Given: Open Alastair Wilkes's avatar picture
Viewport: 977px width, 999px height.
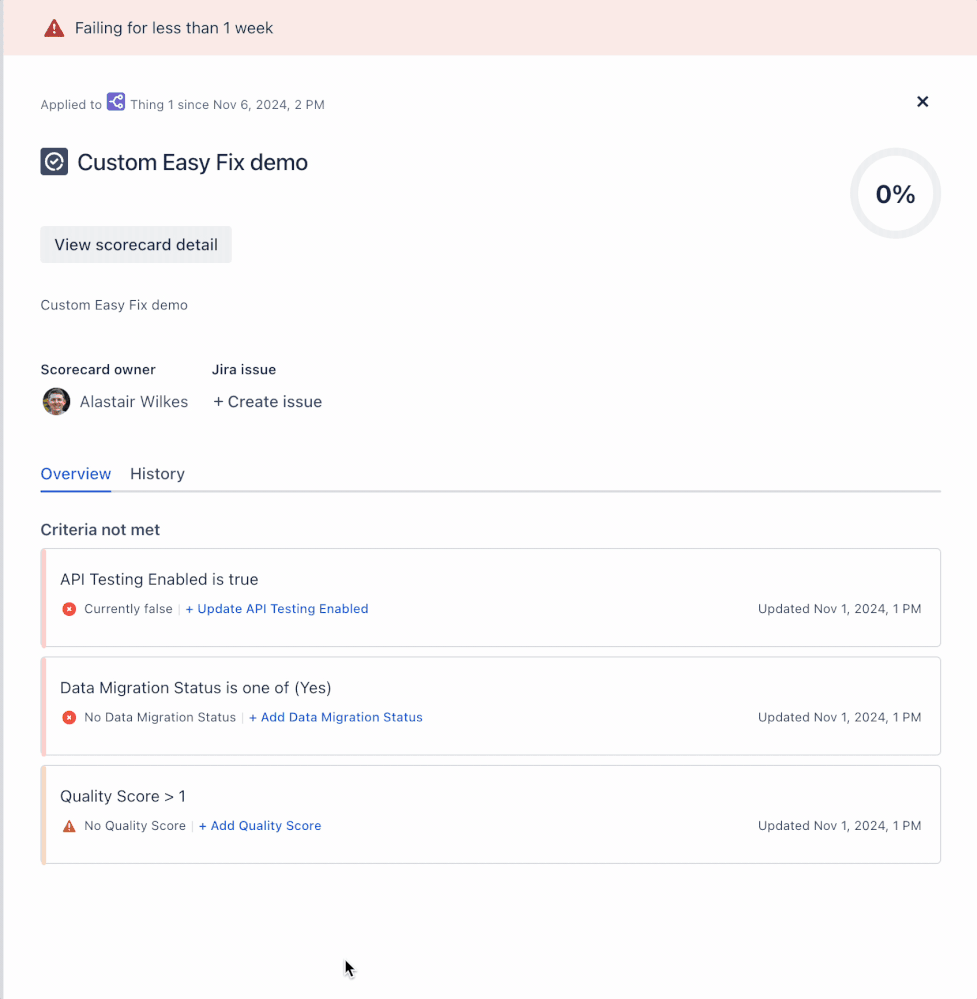Looking at the screenshot, I should tap(56, 401).
